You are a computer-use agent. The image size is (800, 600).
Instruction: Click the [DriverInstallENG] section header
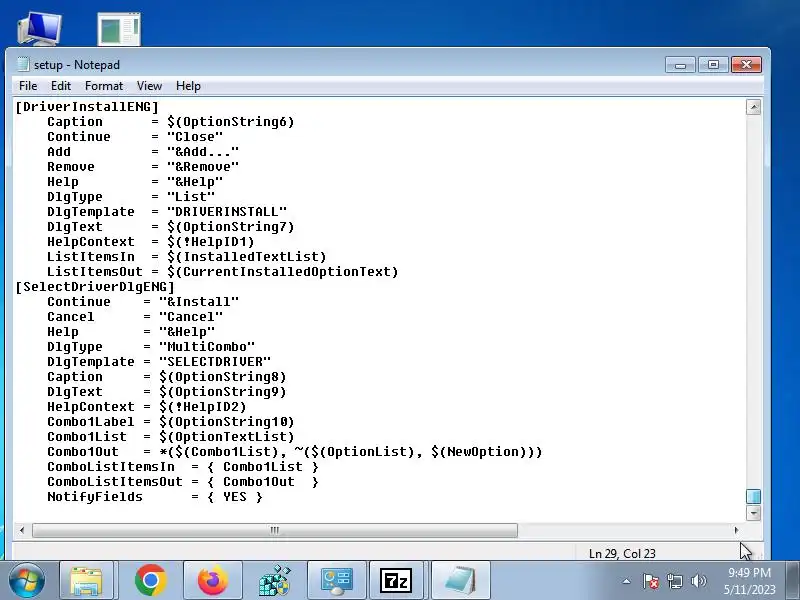[87, 107]
